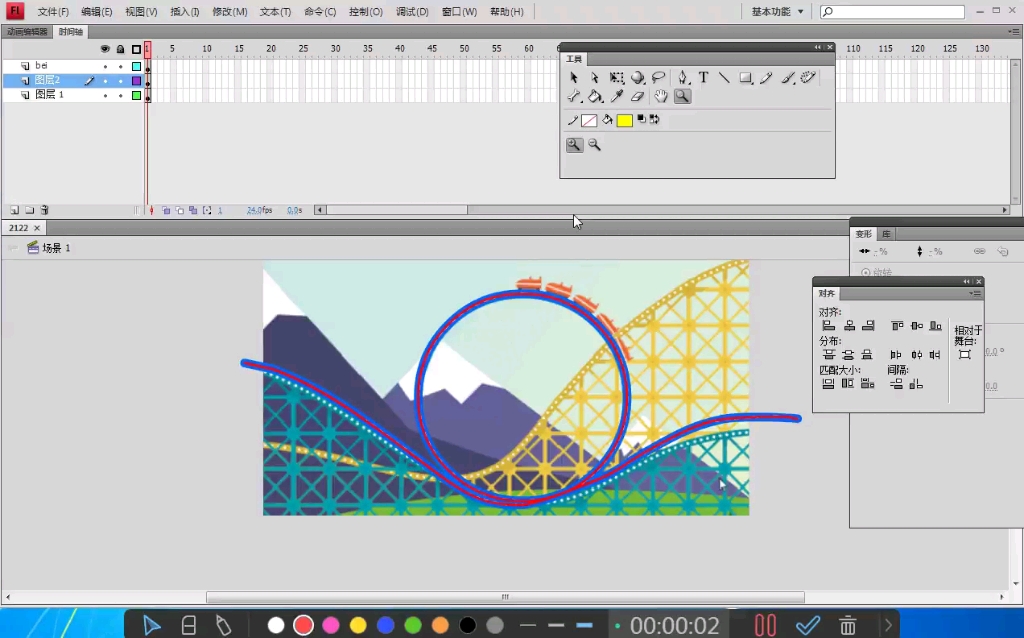This screenshot has width=1024, height=638.
Task: Toggle lock dot for 图层2 layer
Action: (120, 81)
